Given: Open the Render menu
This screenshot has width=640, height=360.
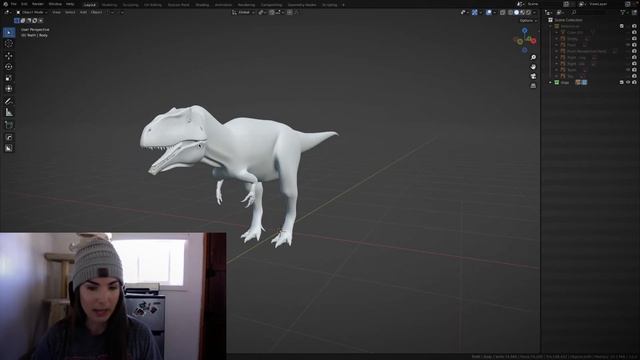Looking at the screenshot, I should 38,4.
